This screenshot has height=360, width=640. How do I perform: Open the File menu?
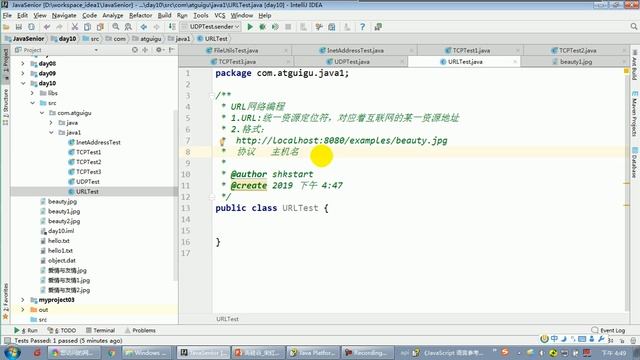point(7,16)
